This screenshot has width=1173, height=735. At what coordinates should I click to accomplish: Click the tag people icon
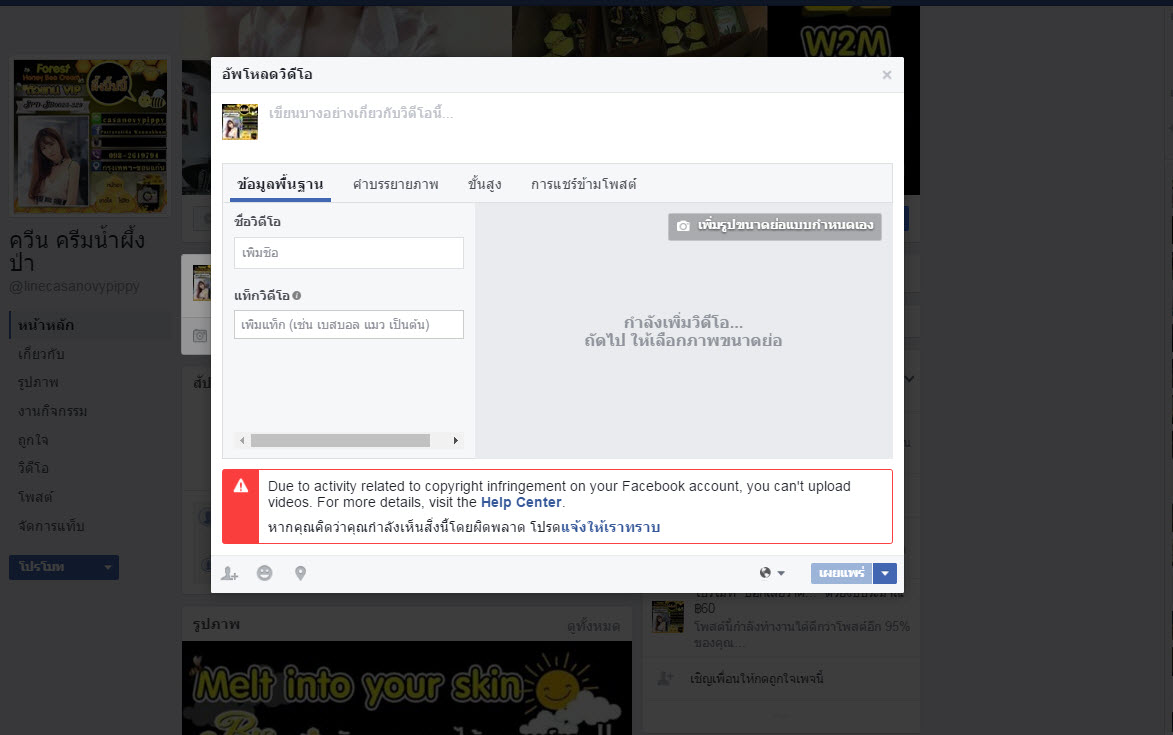(x=230, y=573)
